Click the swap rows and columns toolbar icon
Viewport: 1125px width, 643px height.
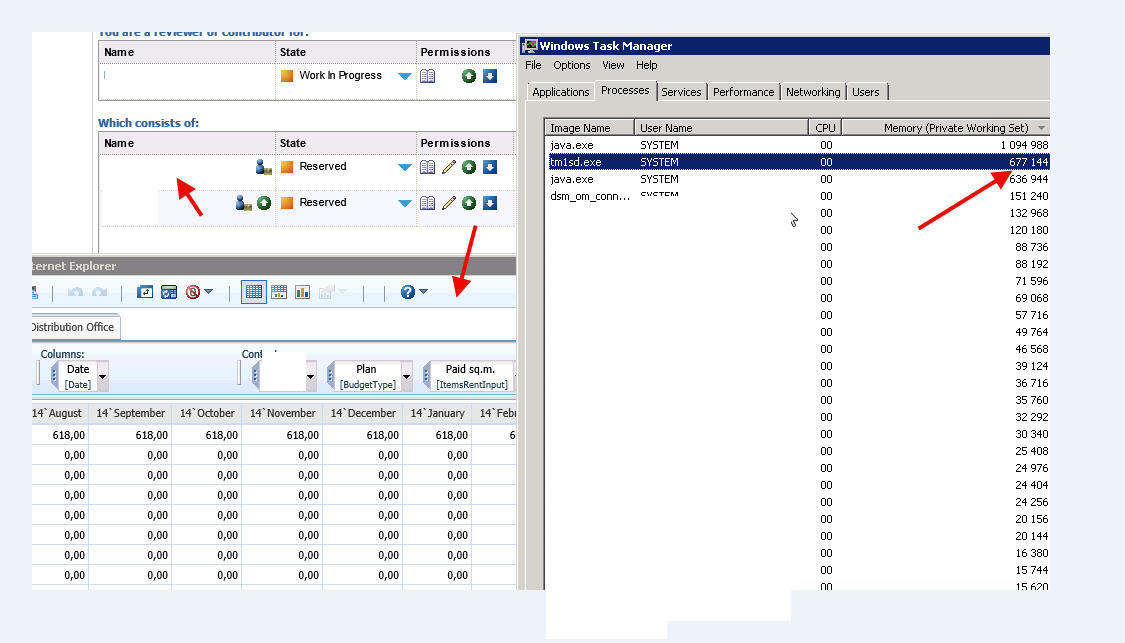click(145, 292)
